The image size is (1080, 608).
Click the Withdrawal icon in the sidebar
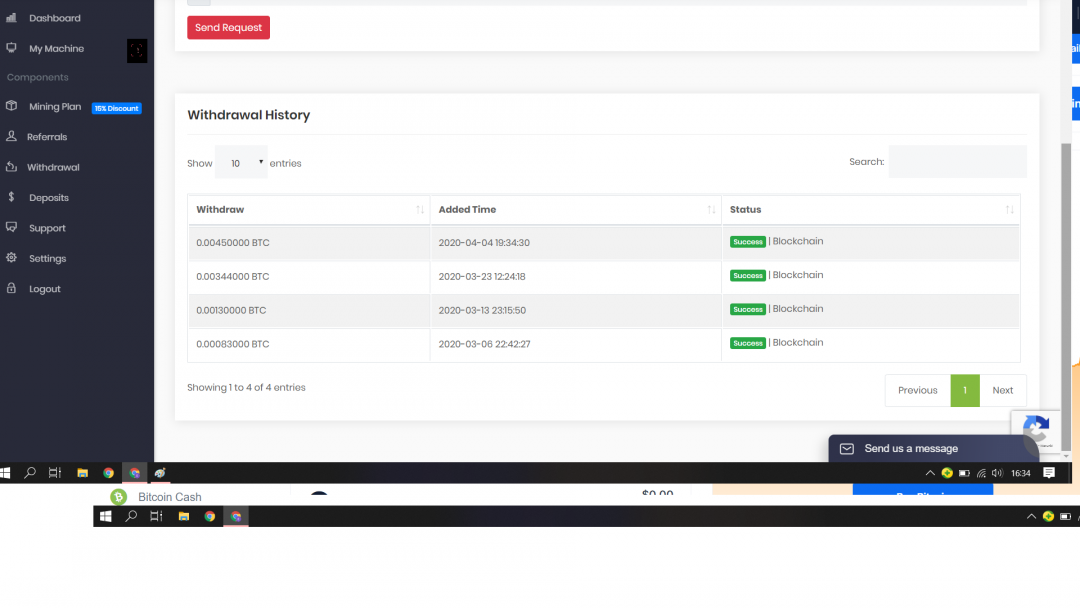pyautogui.click(x=12, y=167)
